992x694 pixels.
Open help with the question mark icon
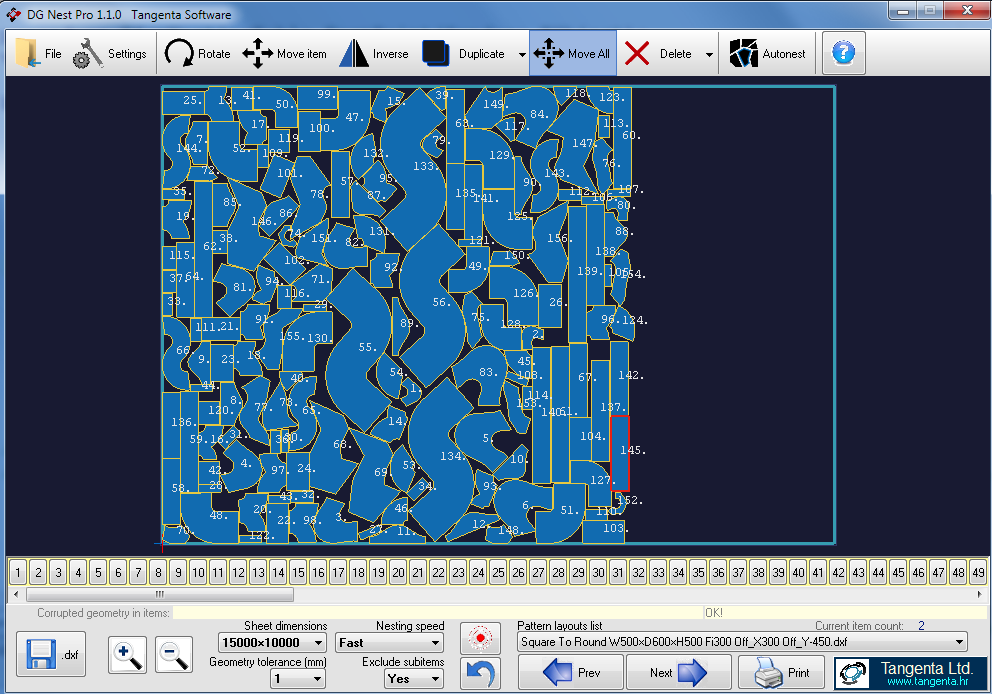click(x=843, y=53)
